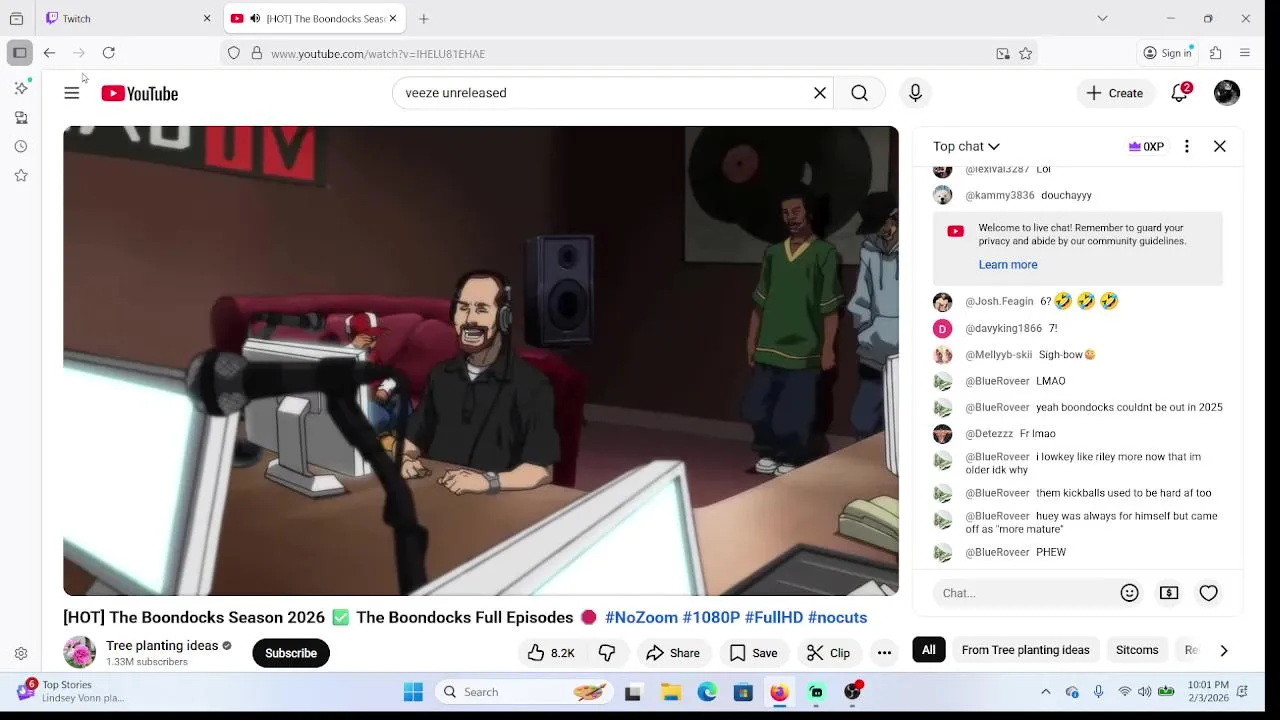Open the Super Chat dollar icon
Viewport: 1280px width, 720px height.
pos(1169,593)
